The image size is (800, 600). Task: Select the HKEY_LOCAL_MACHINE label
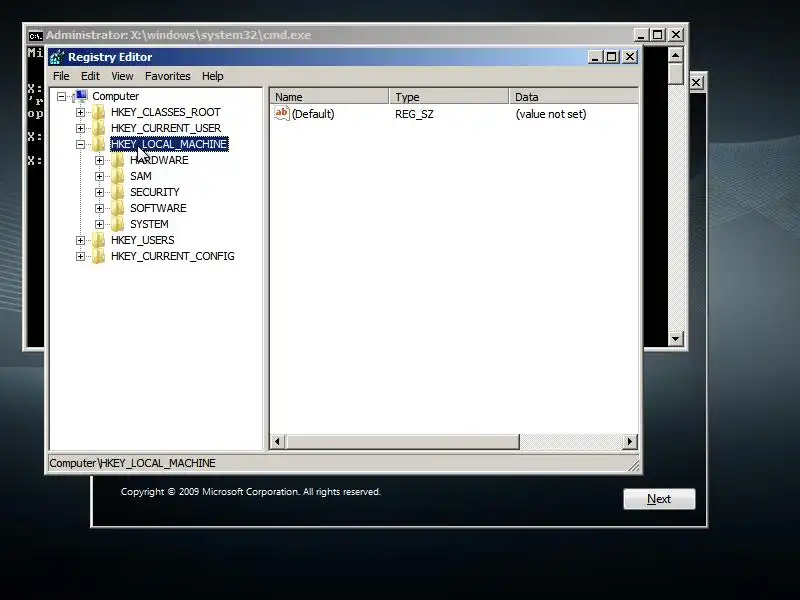tap(169, 144)
